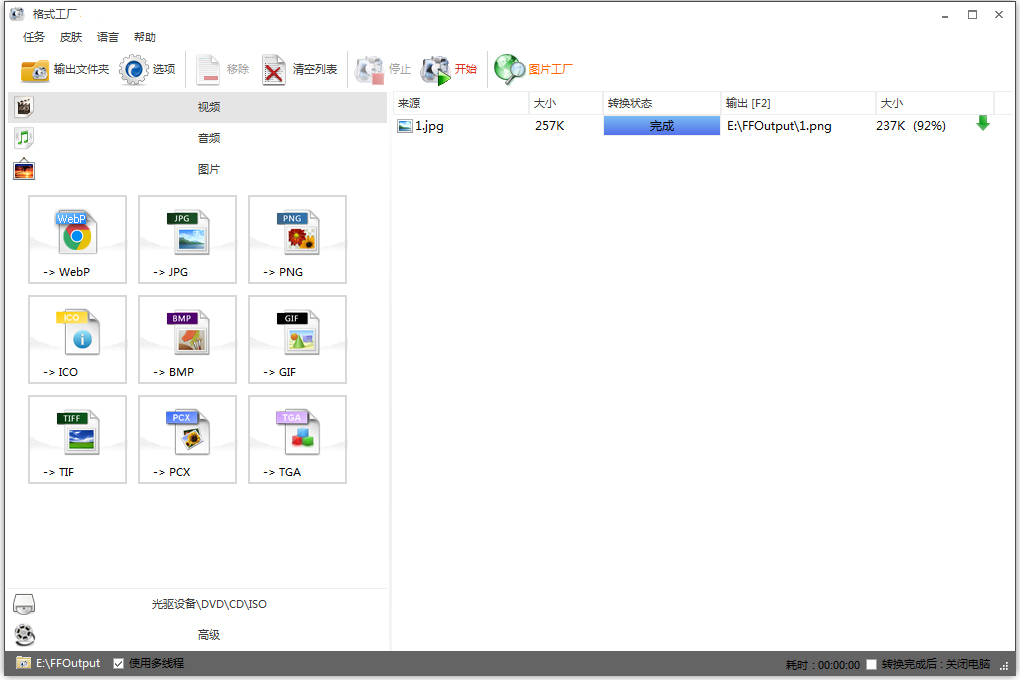The height and width of the screenshot is (680, 1020).
Task: Toggle the 使用多线程 multithreading checkbox
Action: click(x=118, y=663)
